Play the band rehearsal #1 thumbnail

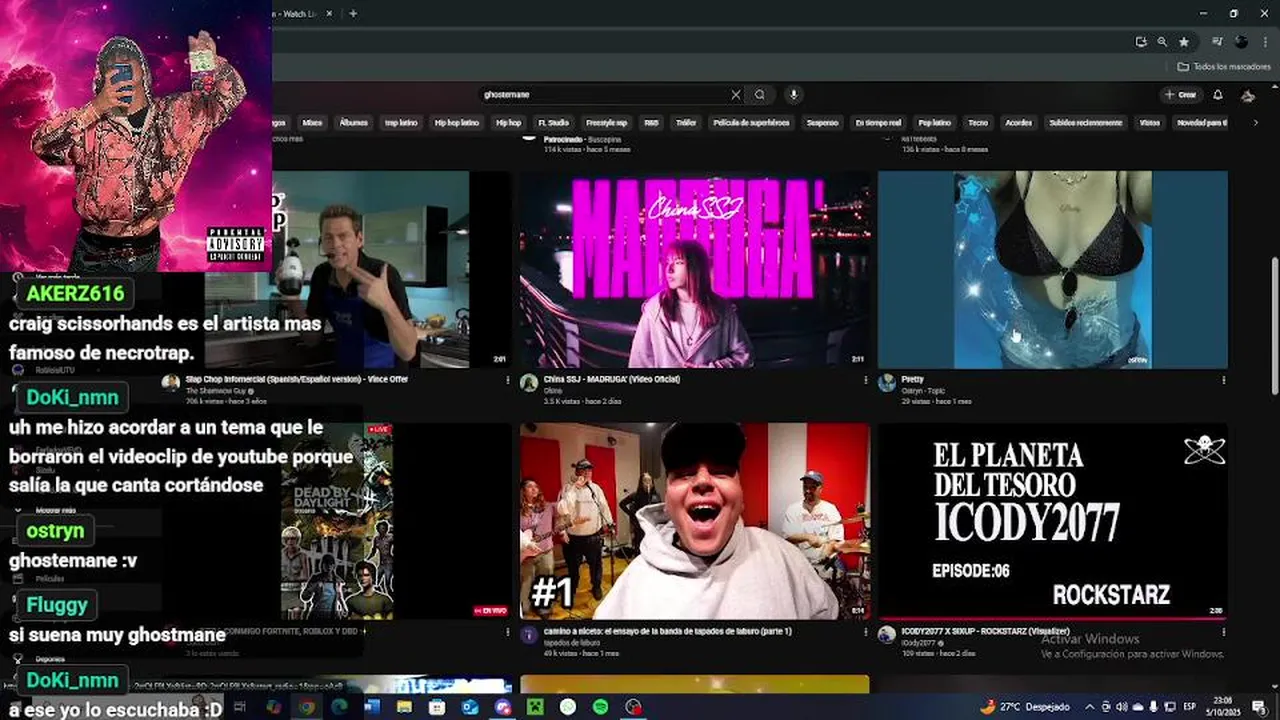(695, 520)
